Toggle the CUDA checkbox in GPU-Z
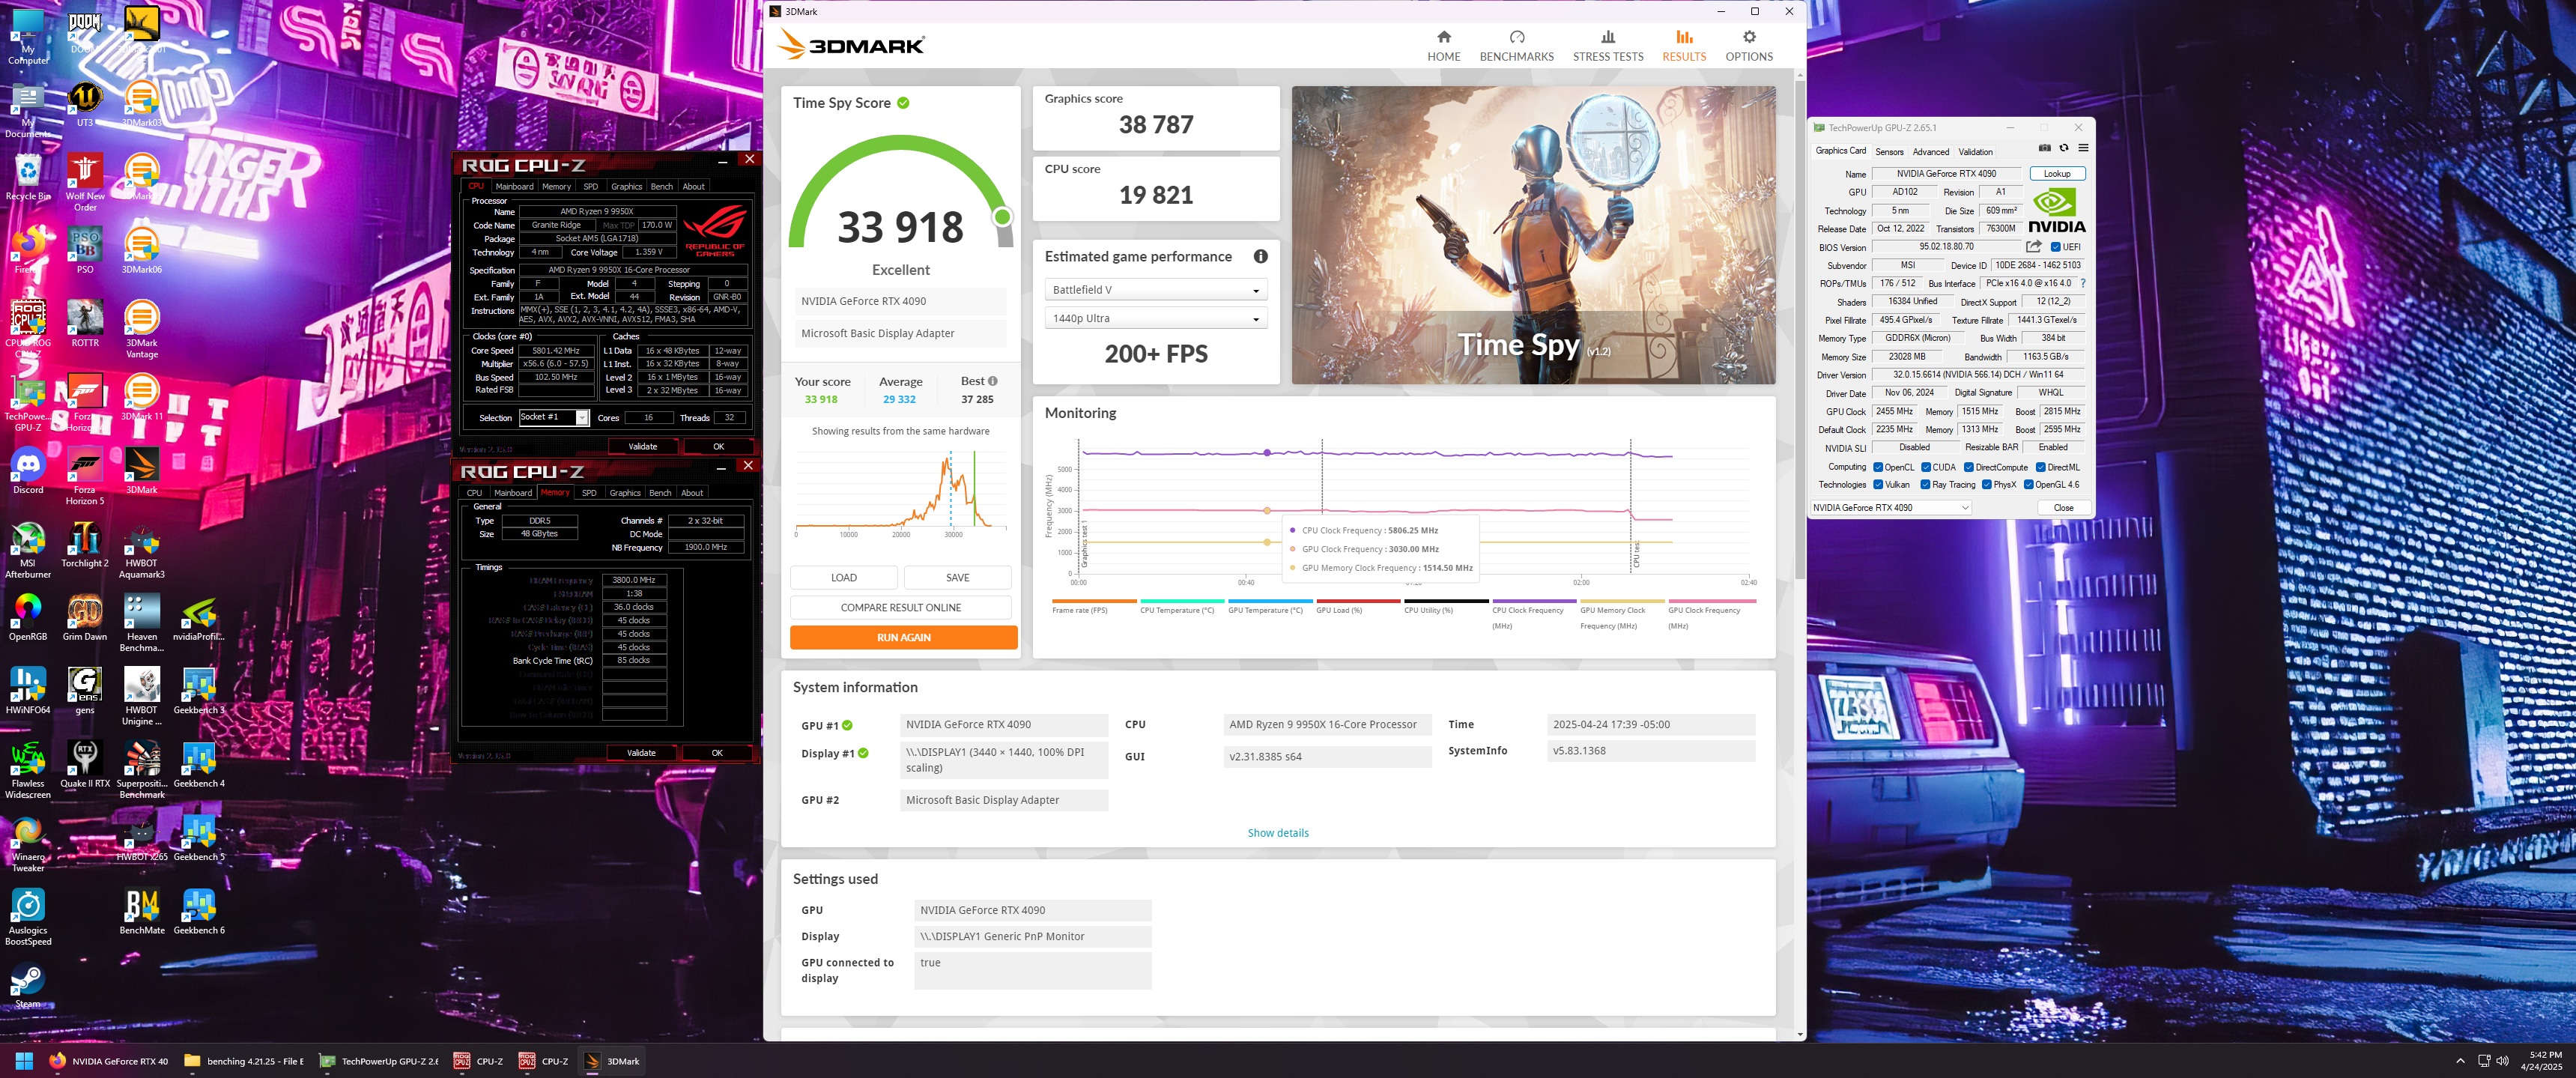Screen dimensions: 2576x1078 click(x=1926, y=467)
